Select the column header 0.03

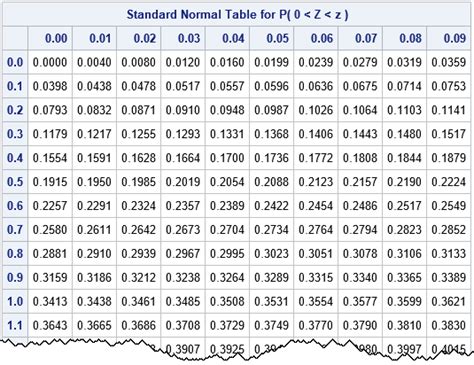[x=183, y=38]
